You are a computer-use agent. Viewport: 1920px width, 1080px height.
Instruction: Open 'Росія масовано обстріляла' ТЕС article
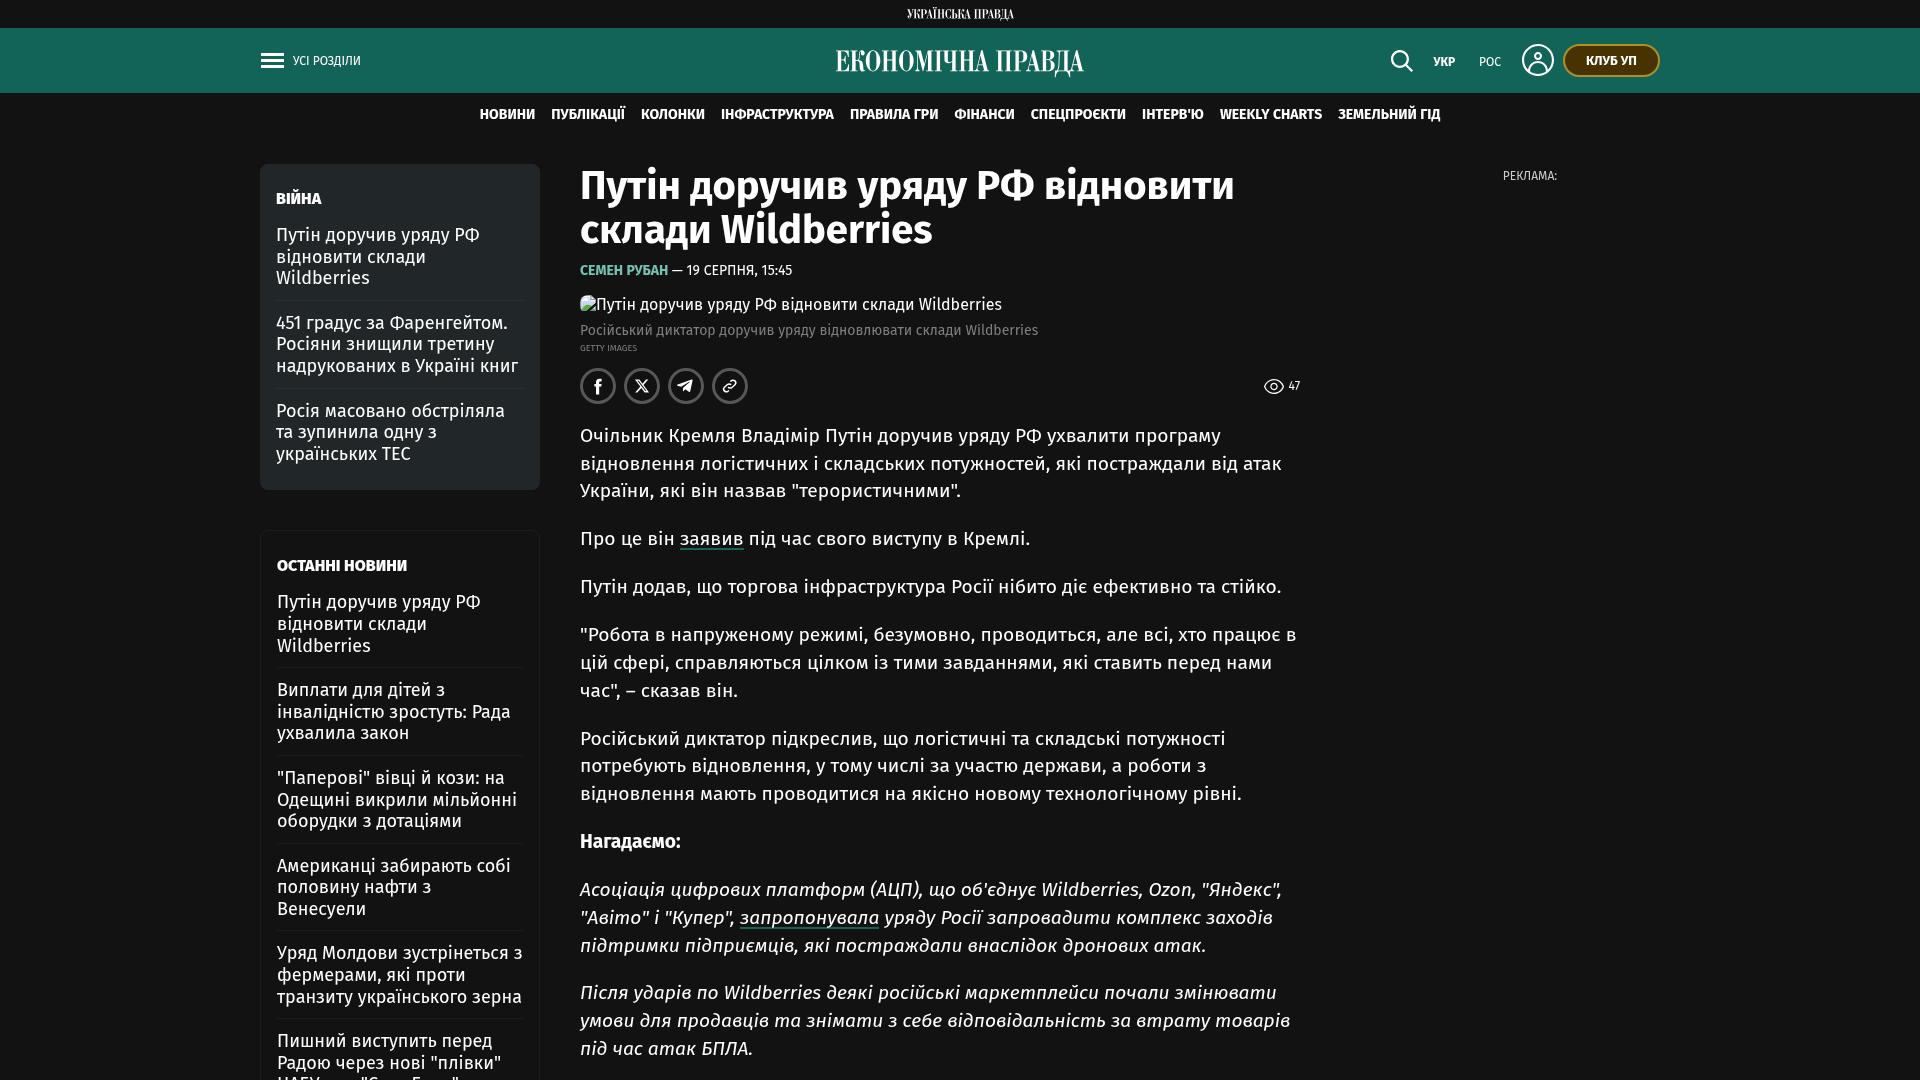[390, 433]
